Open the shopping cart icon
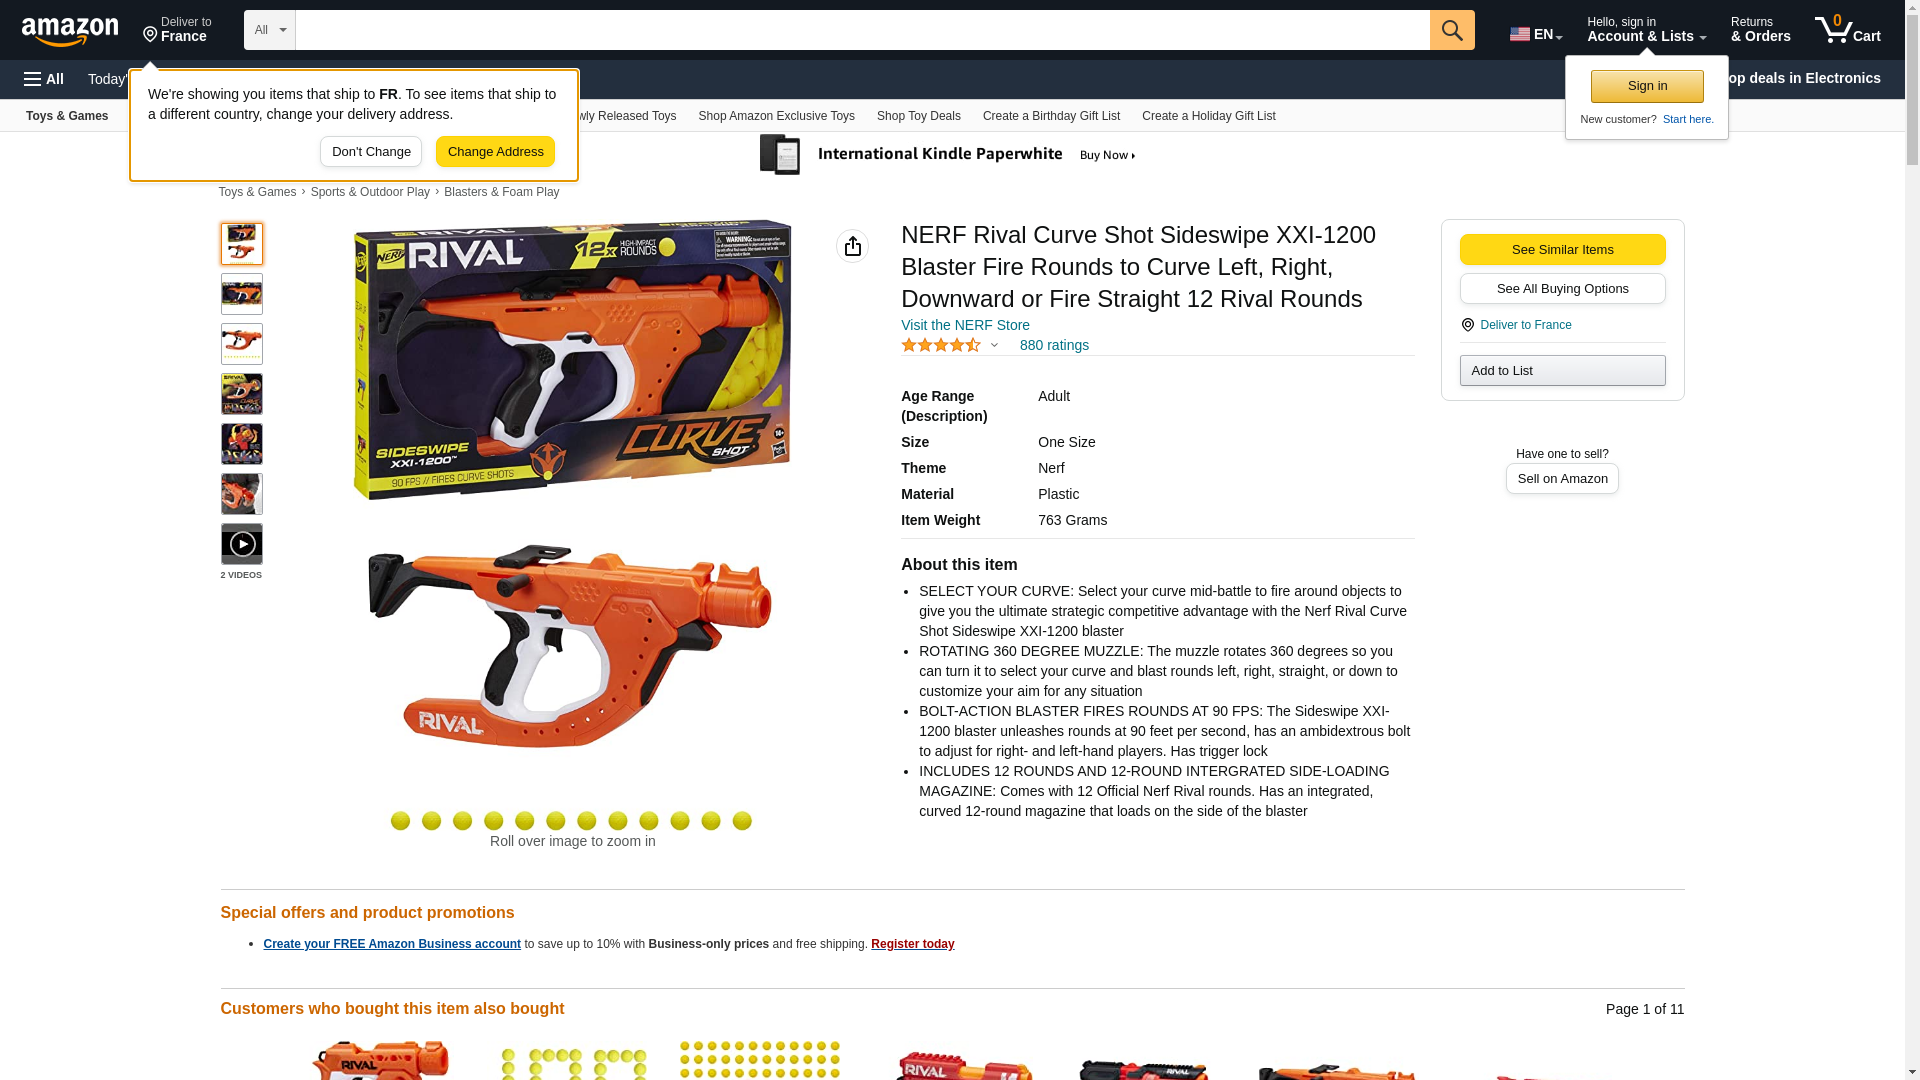Image resolution: width=1920 pixels, height=1080 pixels. pyautogui.click(x=1847, y=30)
